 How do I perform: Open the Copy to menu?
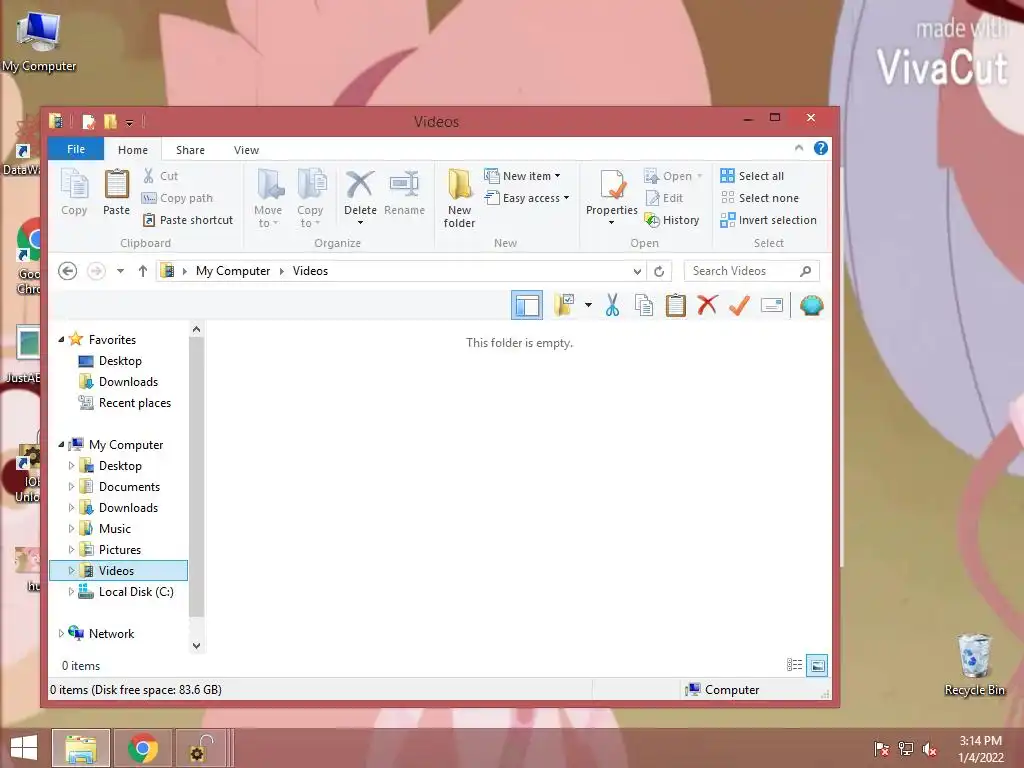310,198
